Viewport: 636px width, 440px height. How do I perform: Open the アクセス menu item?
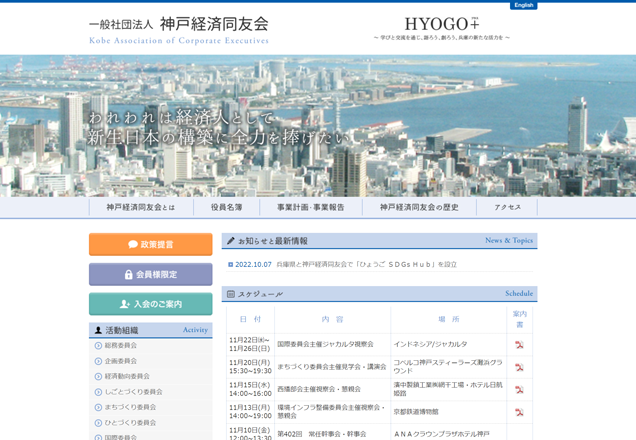507,207
